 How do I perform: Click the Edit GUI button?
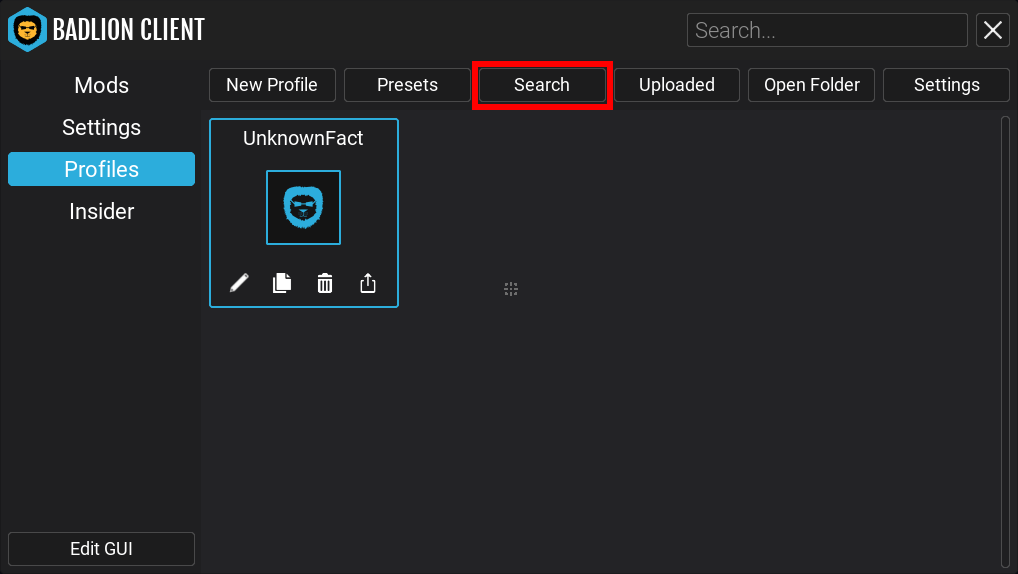[101, 549]
